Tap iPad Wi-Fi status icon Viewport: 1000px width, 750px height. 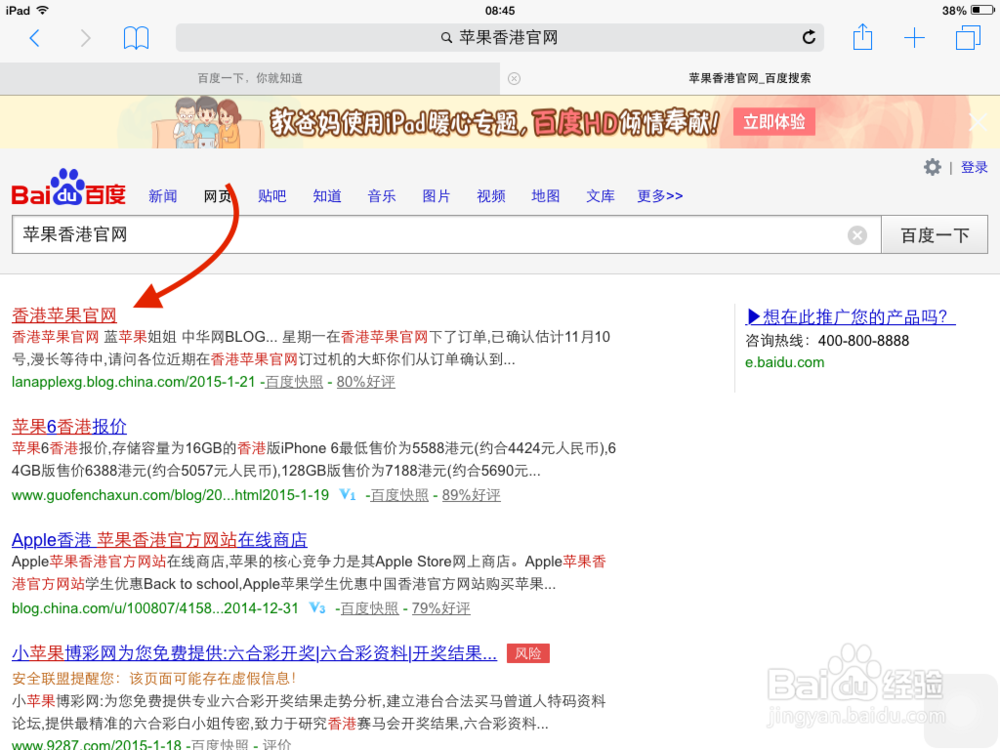42,10
